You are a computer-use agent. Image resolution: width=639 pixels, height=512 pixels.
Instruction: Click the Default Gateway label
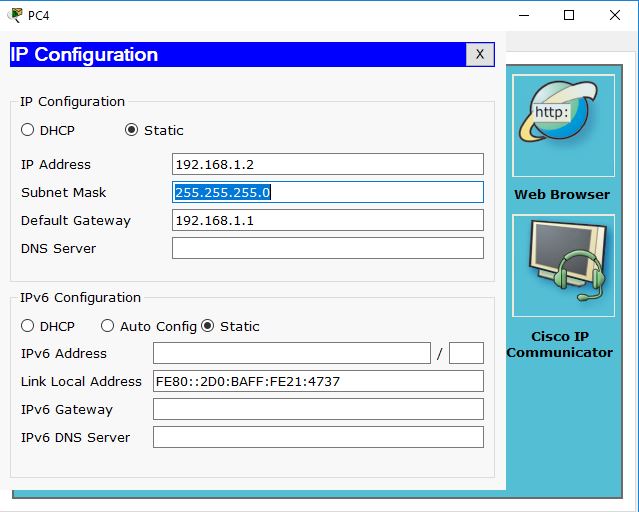point(76,221)
